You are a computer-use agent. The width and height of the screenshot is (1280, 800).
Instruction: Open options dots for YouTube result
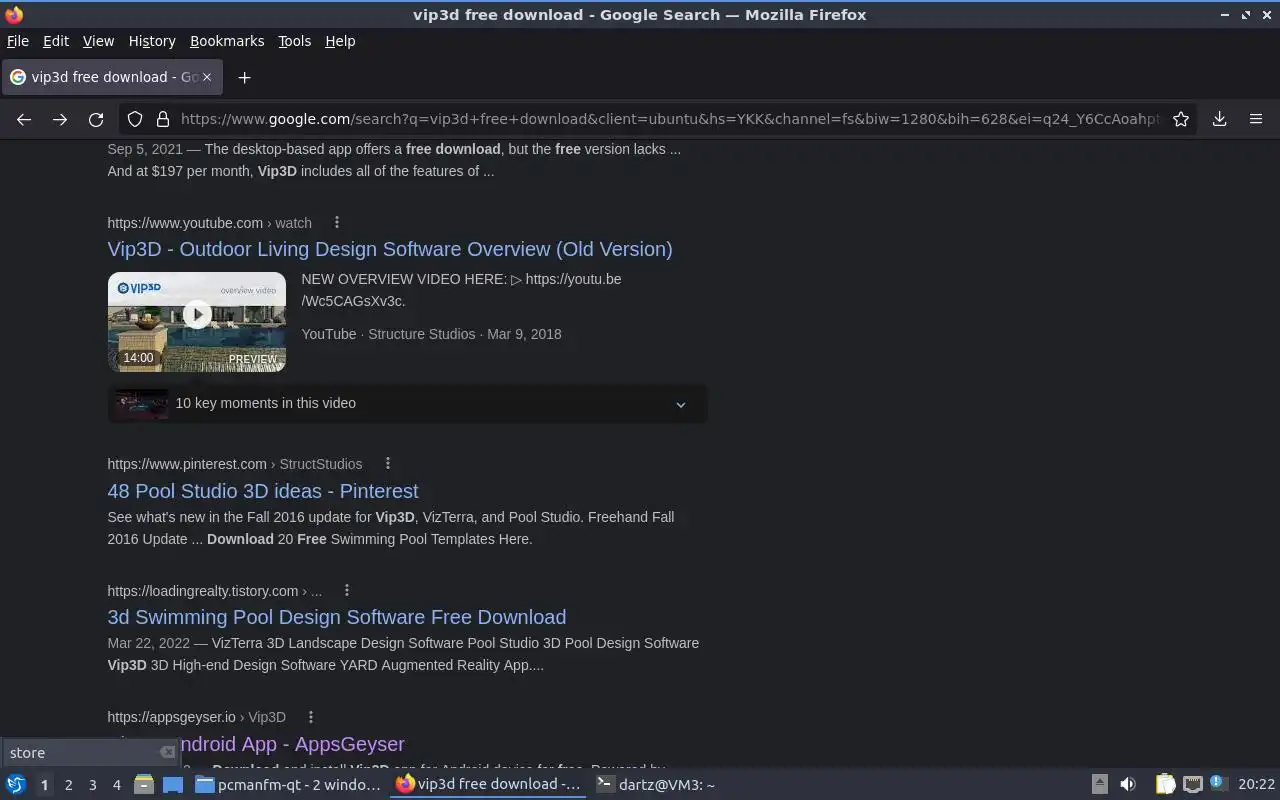(337, 222)
